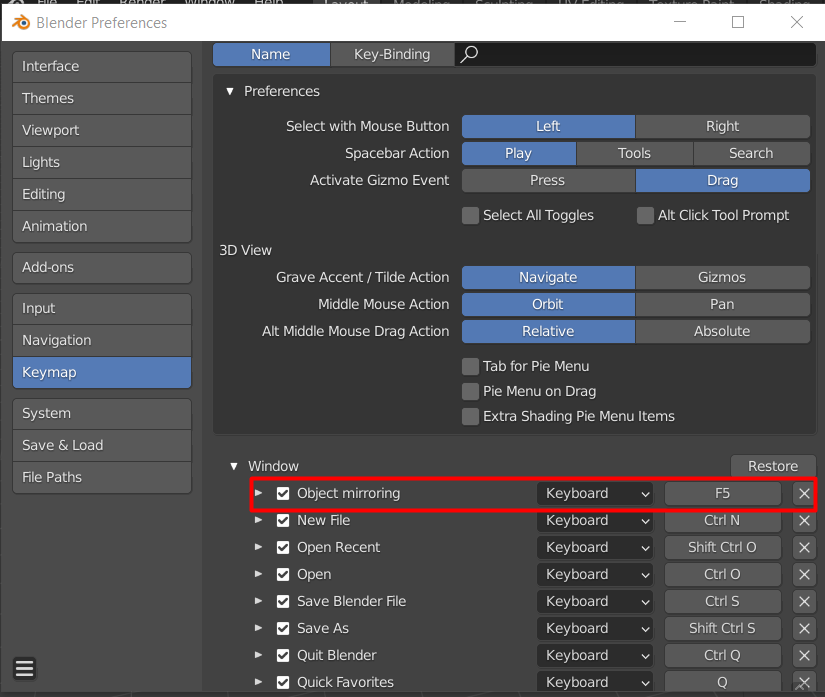Go to the Editing tab
Image resolution: width=825 pixels, height=697 pixels.
pos(102,195)
